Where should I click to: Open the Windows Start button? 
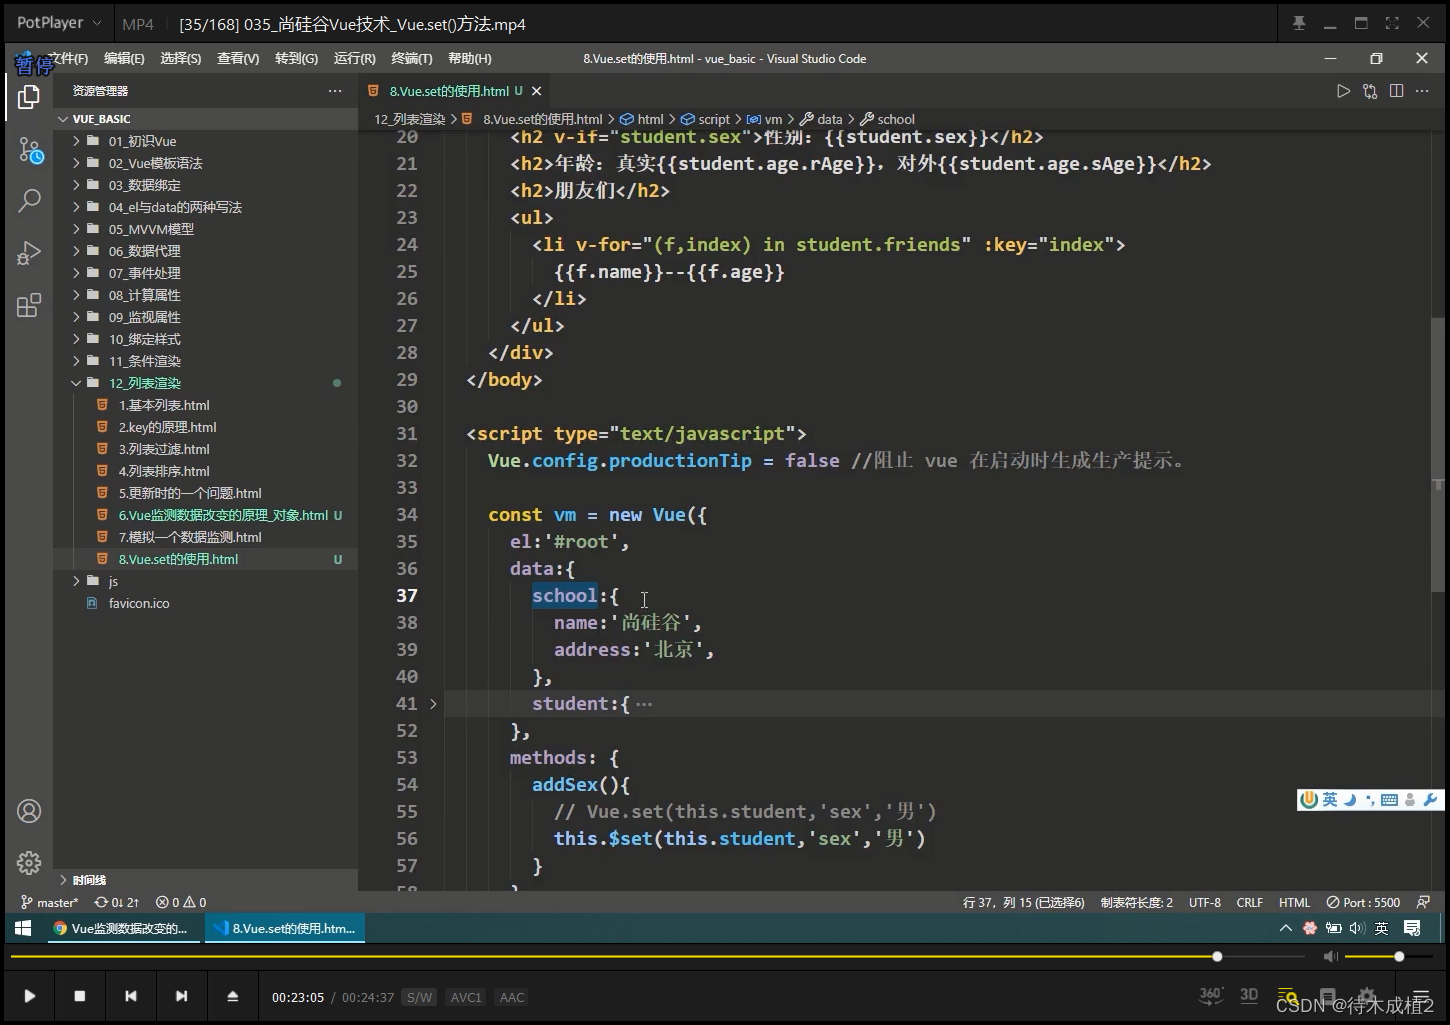(23, 928)
